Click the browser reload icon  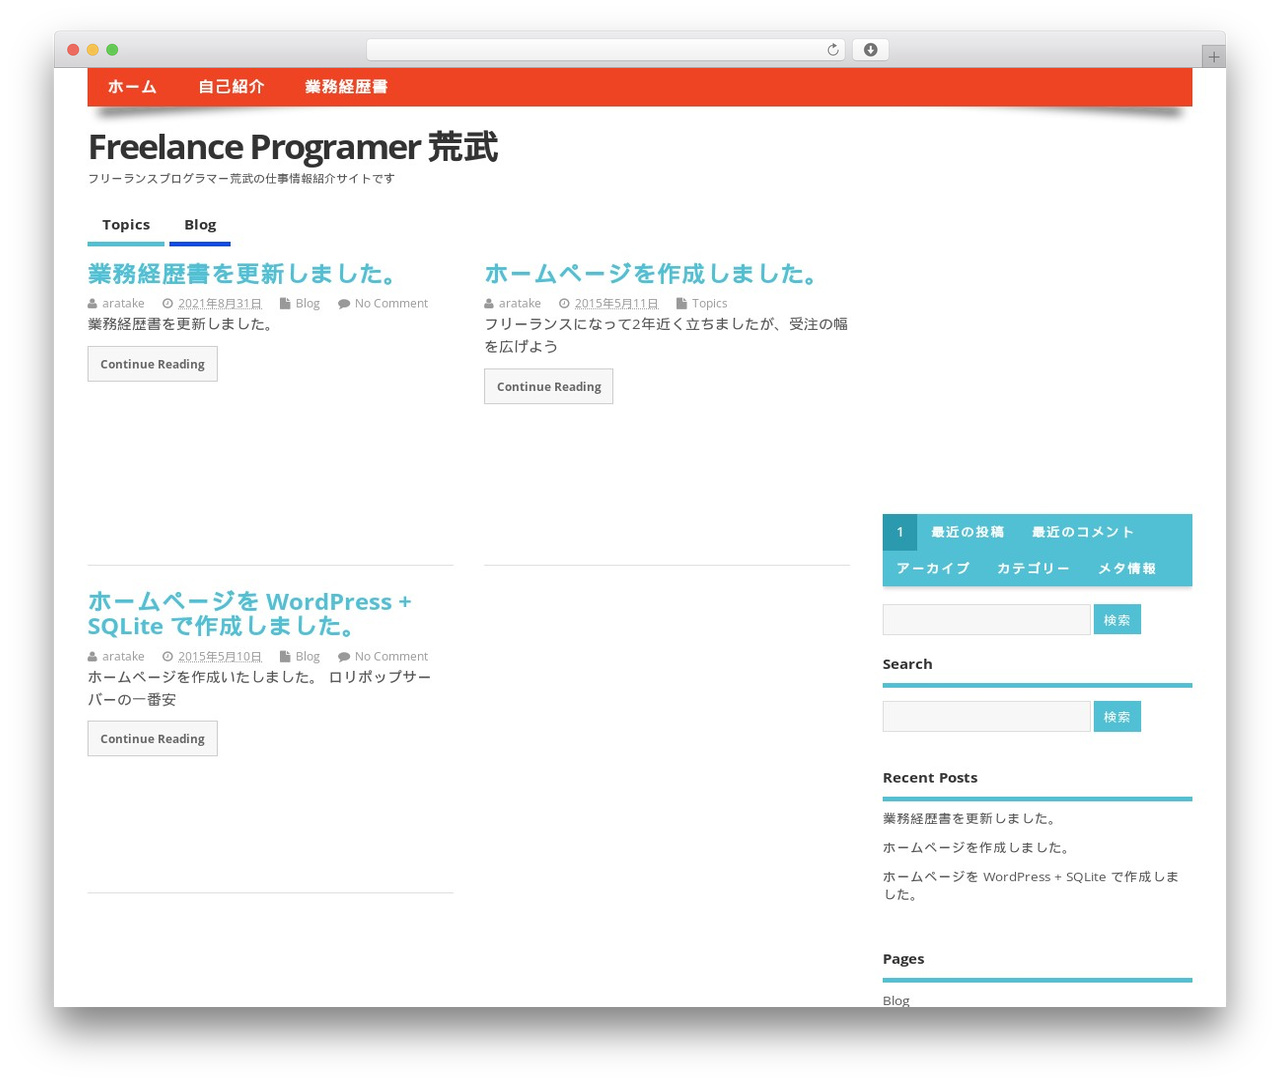point(832,50)
